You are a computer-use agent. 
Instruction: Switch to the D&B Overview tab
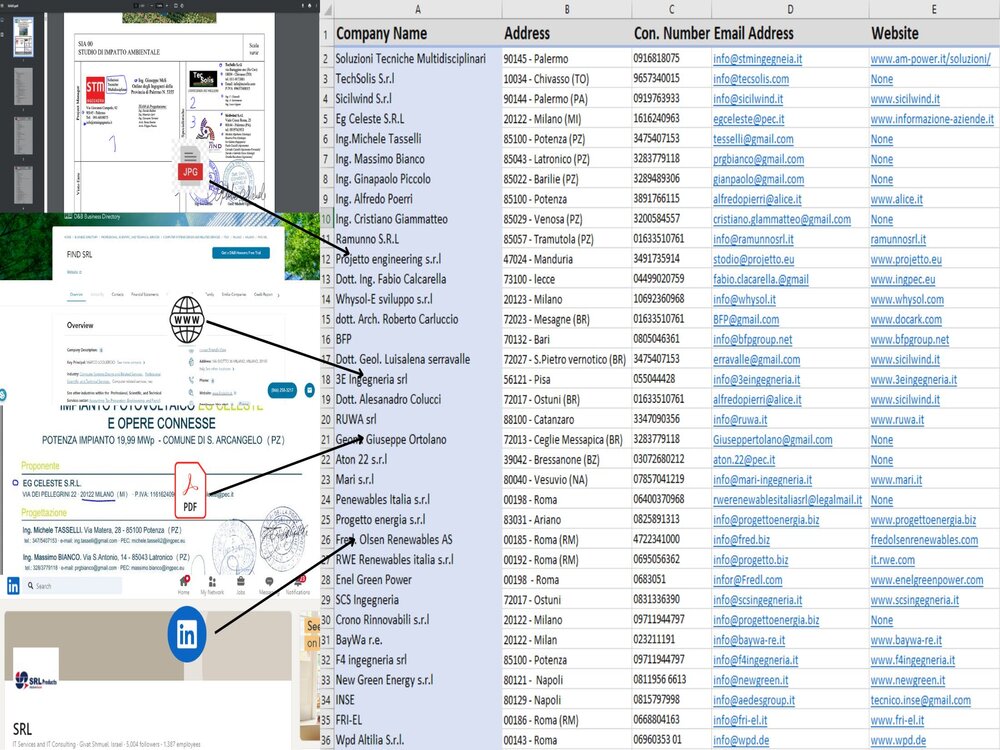(77, 295)
